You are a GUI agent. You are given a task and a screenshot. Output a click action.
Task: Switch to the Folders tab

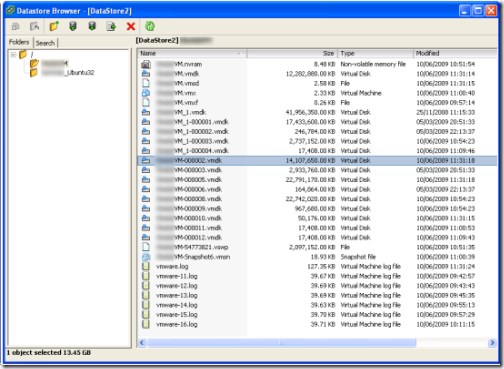tap(19, 42)
